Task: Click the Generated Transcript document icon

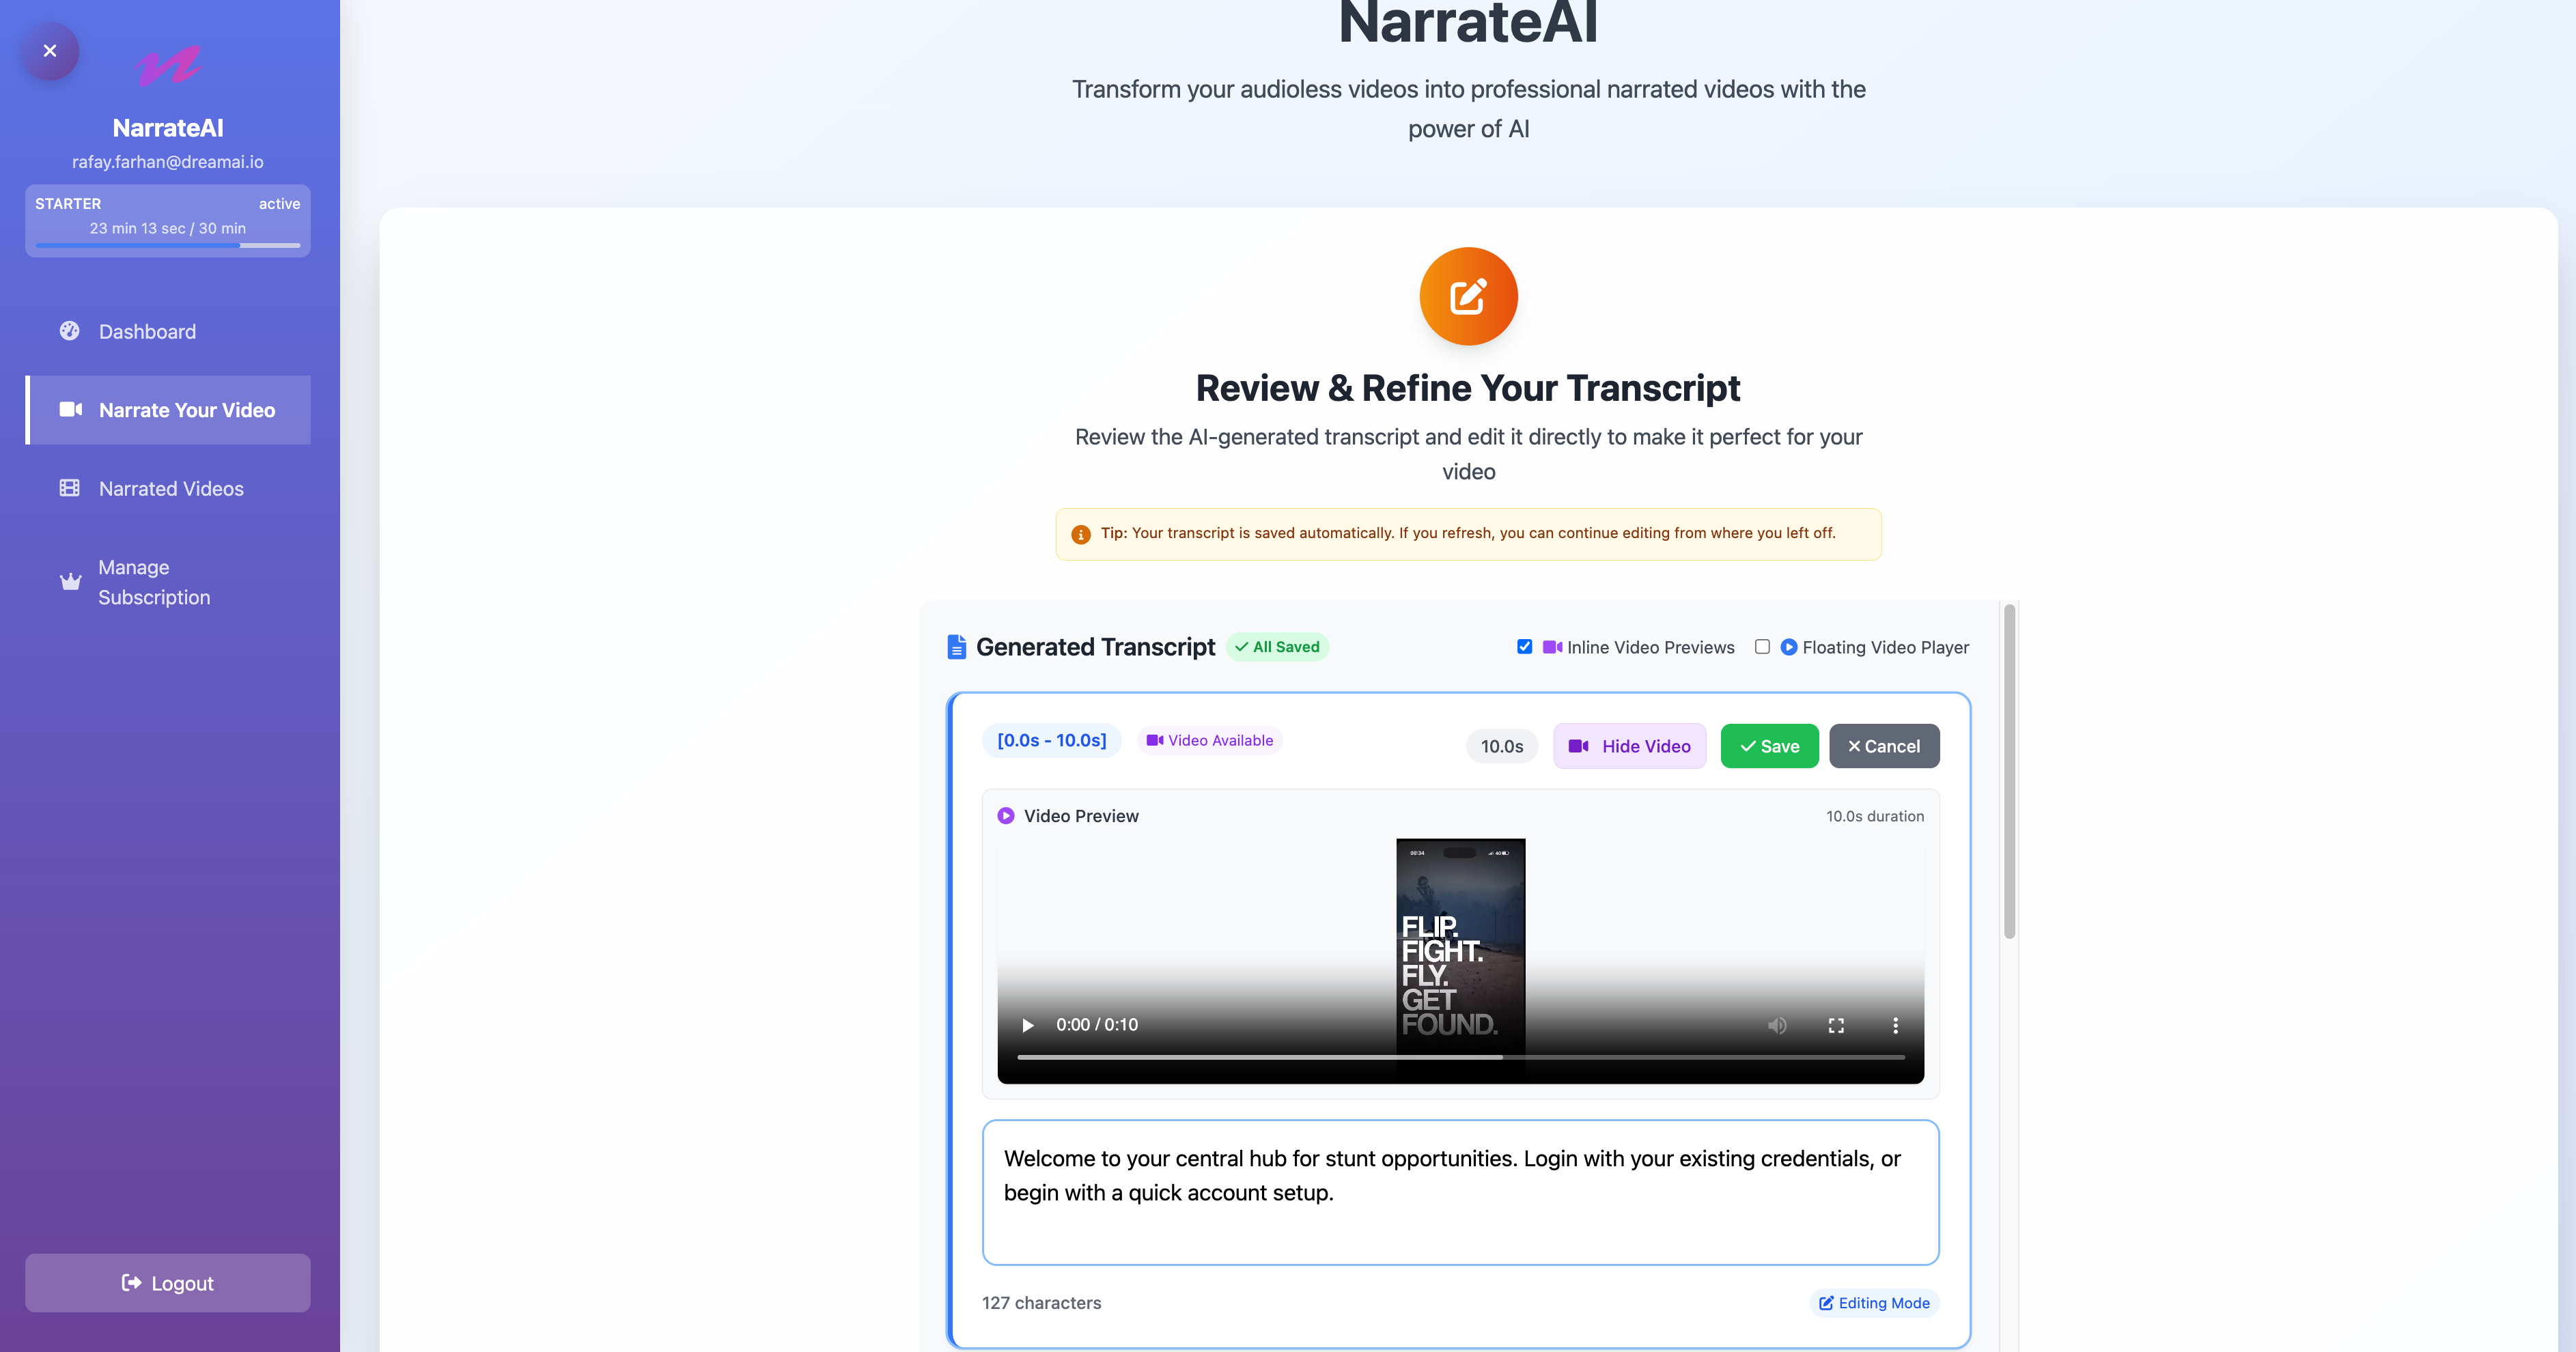Action: pyautogui.click(x=956, y=646)
